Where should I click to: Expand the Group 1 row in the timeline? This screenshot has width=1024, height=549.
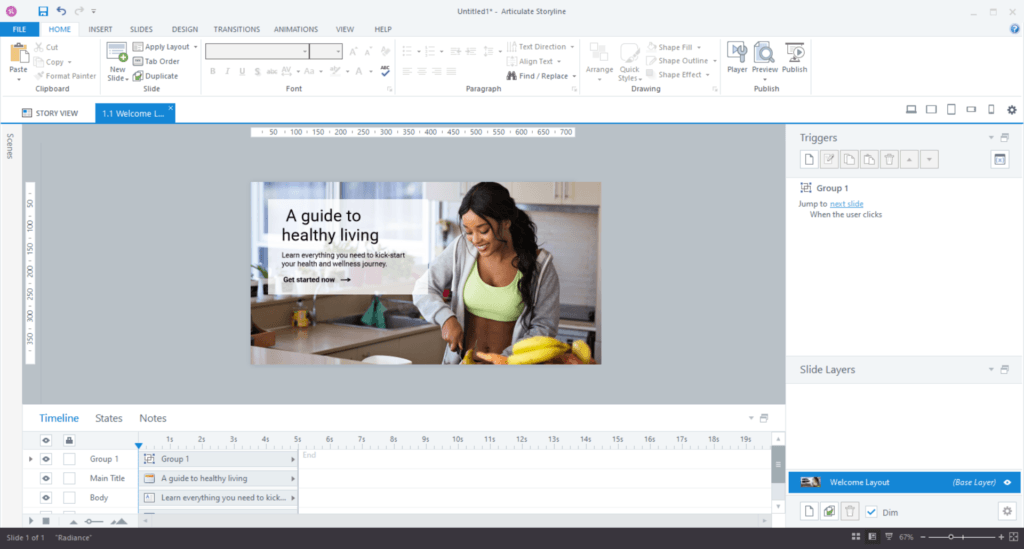[x=31, y=459]
